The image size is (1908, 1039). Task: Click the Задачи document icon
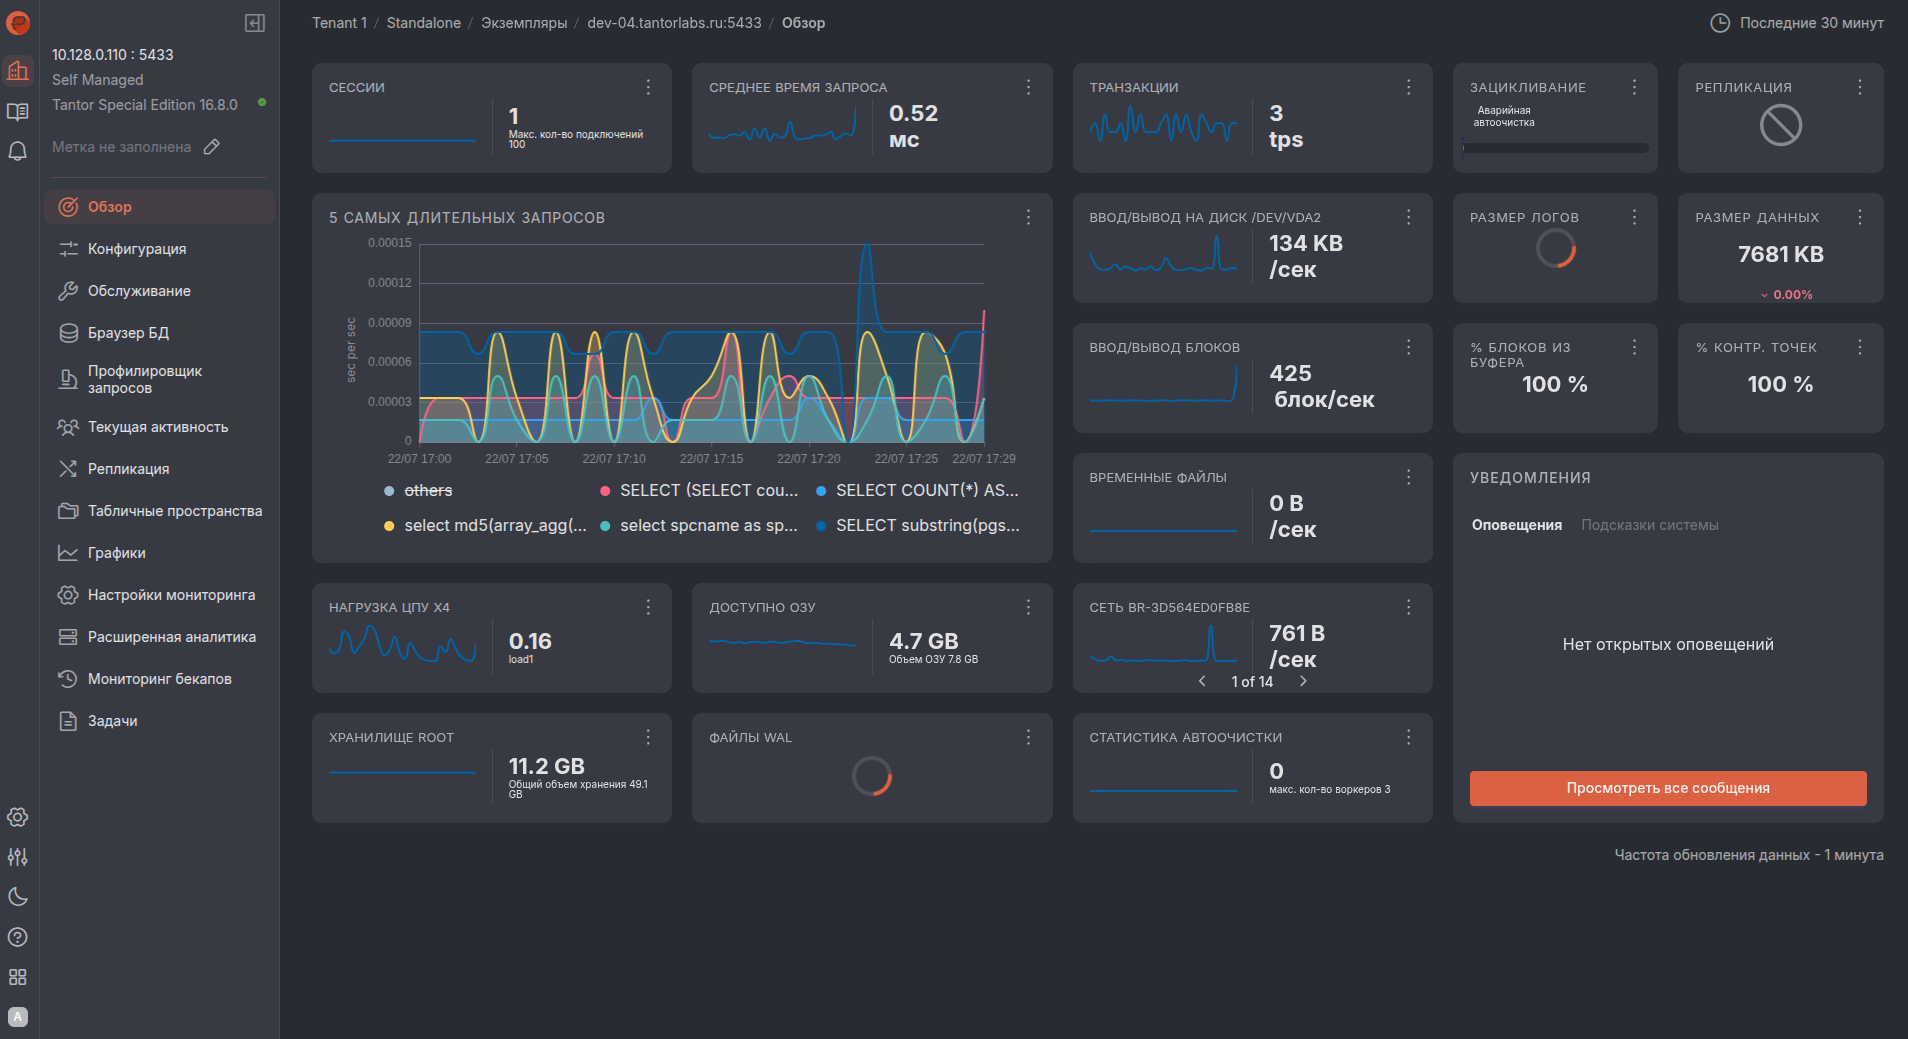point(68,721)
